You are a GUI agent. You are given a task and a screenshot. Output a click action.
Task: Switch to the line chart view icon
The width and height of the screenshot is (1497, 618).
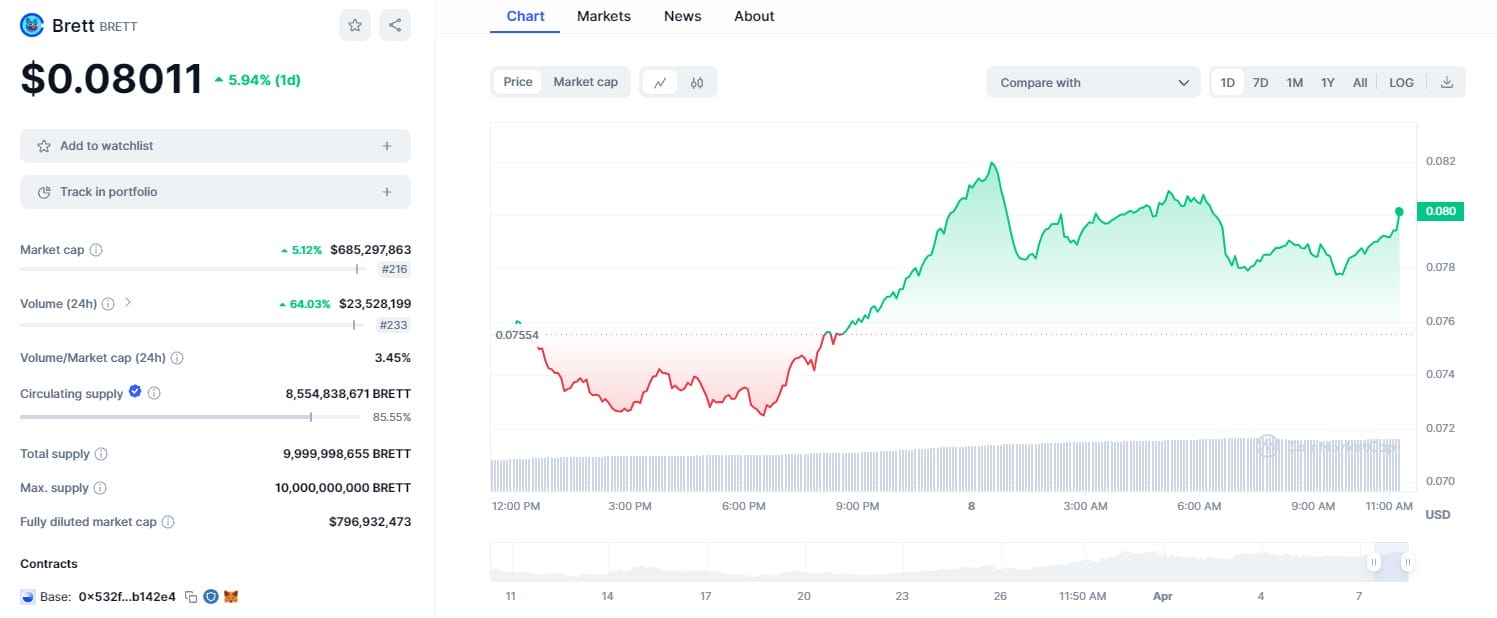(x=660, y=83)
